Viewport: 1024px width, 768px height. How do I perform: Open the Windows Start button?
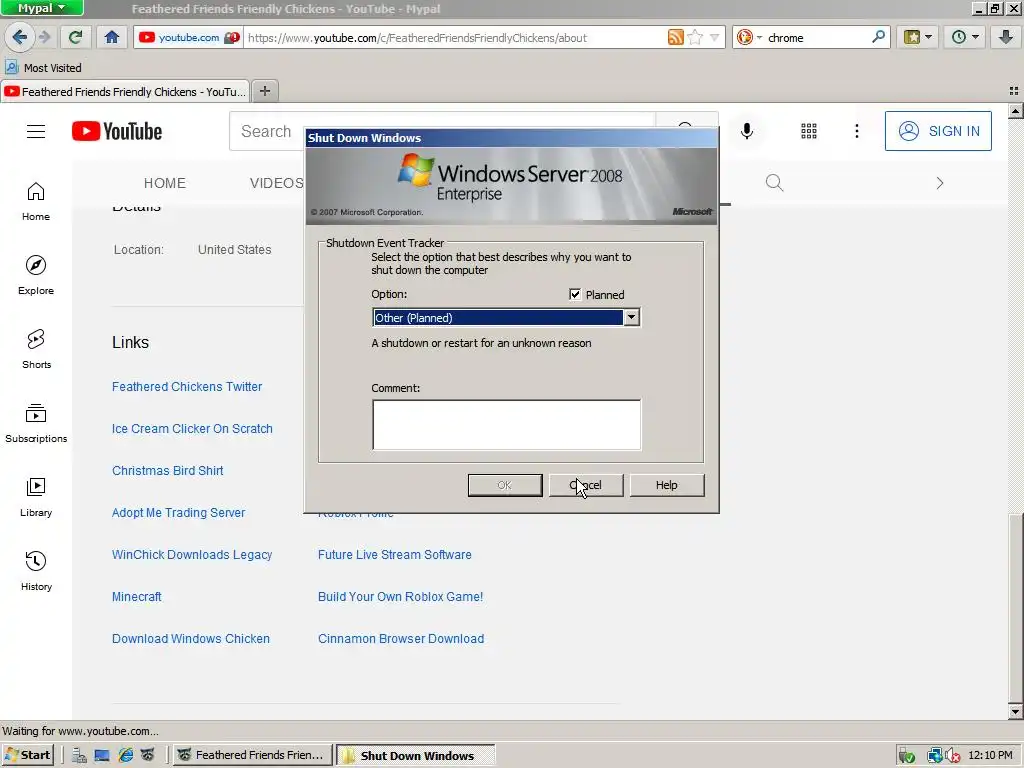[27, 755]
